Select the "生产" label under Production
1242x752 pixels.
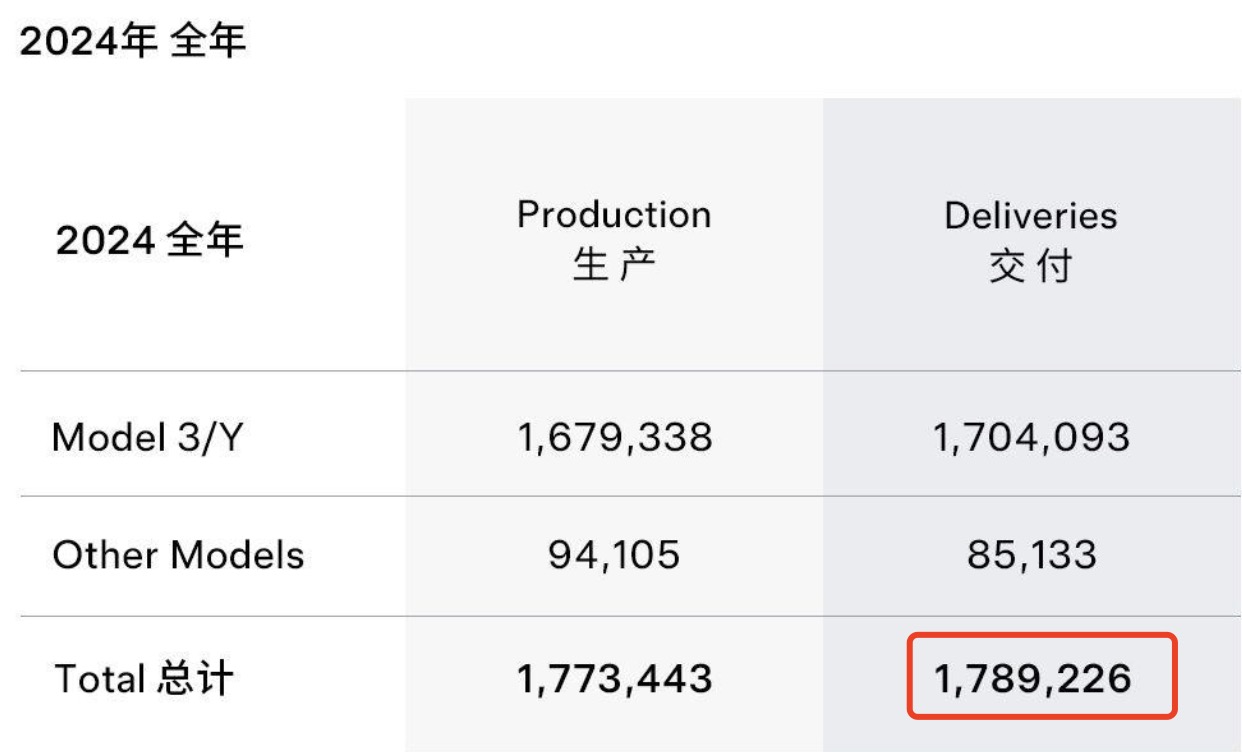[614, 266]
